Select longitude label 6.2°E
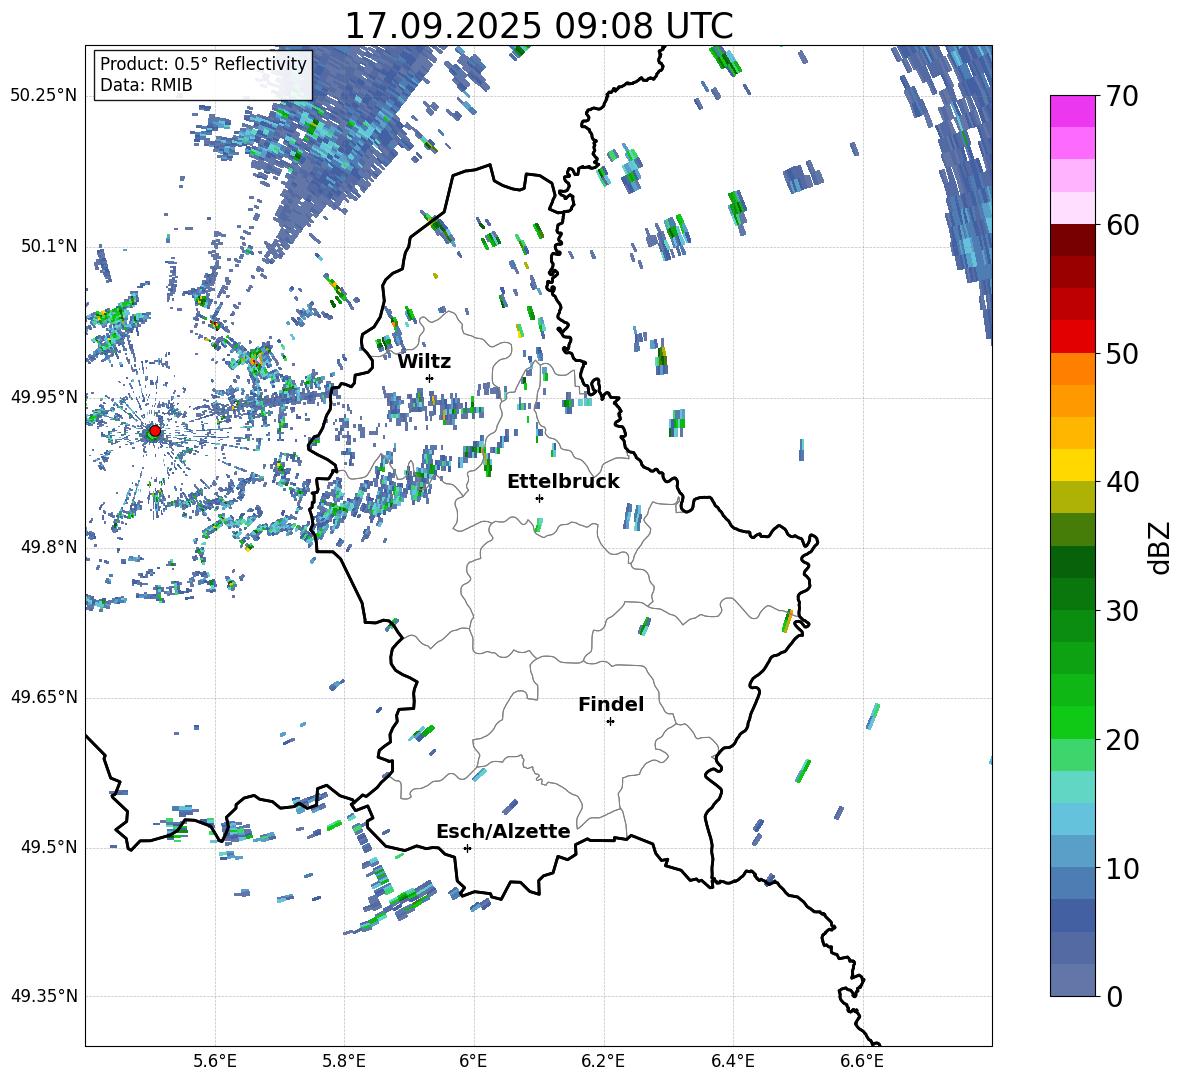Viewport: 1184px width, 1081px height. click(x=603, y=1061)
